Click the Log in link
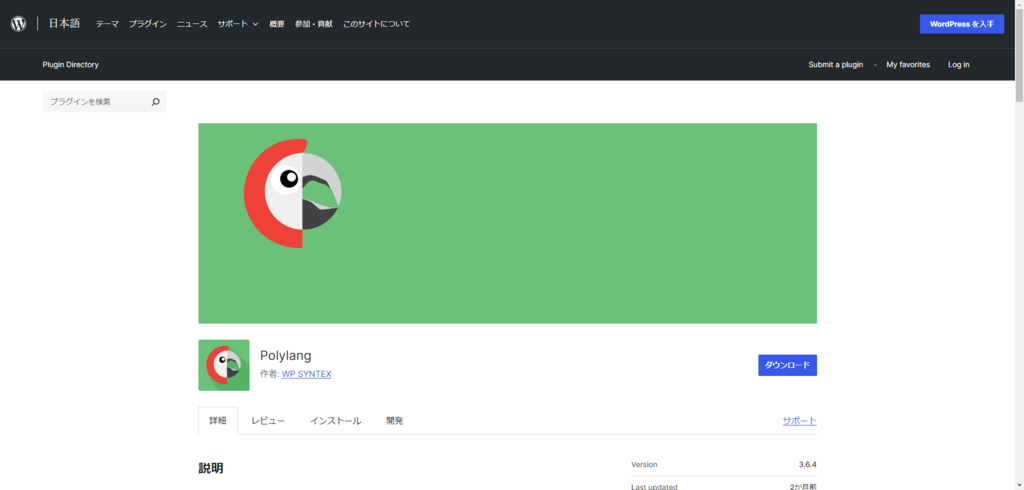This screenshot has width=1024, height=490. tap(959, 65)
